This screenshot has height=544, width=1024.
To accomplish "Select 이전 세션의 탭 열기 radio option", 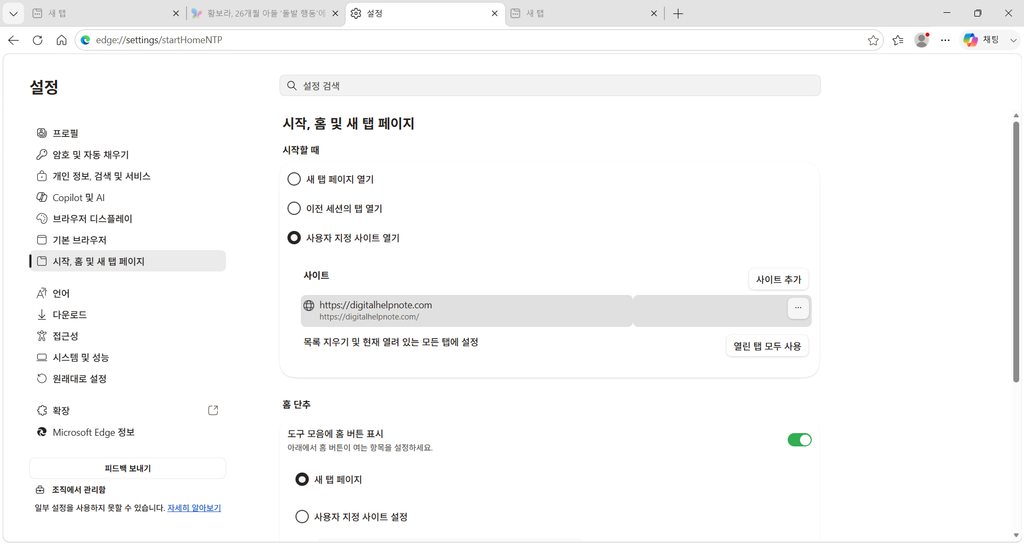I will [294, 208].
